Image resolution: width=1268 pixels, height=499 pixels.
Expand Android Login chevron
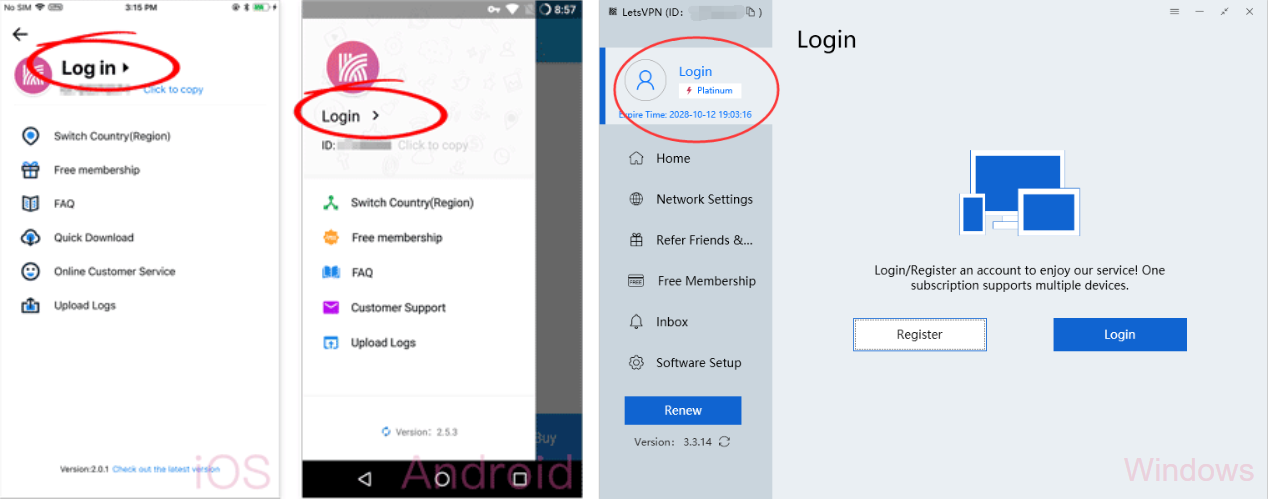pos(375,116)
